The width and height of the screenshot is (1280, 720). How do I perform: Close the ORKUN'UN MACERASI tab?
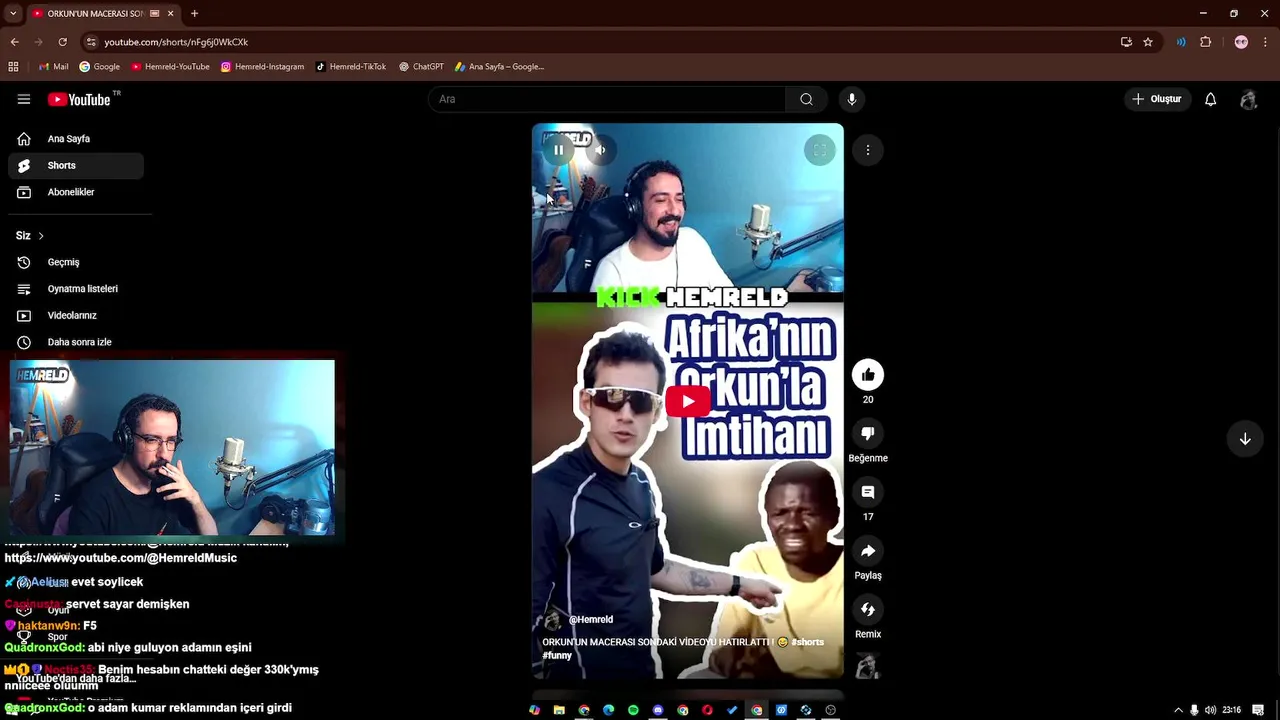pyautogui.click(x=170, y=14)
